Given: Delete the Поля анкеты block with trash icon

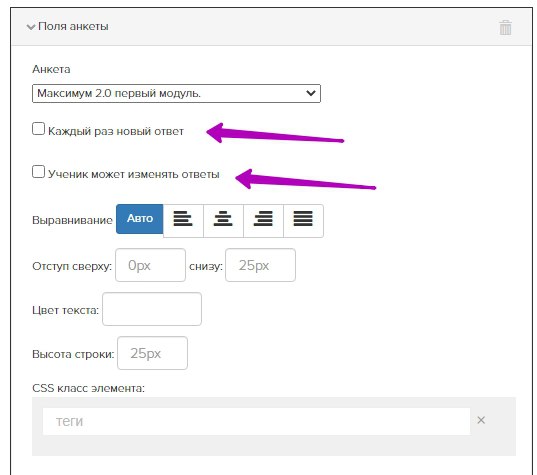Looking at the screenshot, I should click(505, 27).
